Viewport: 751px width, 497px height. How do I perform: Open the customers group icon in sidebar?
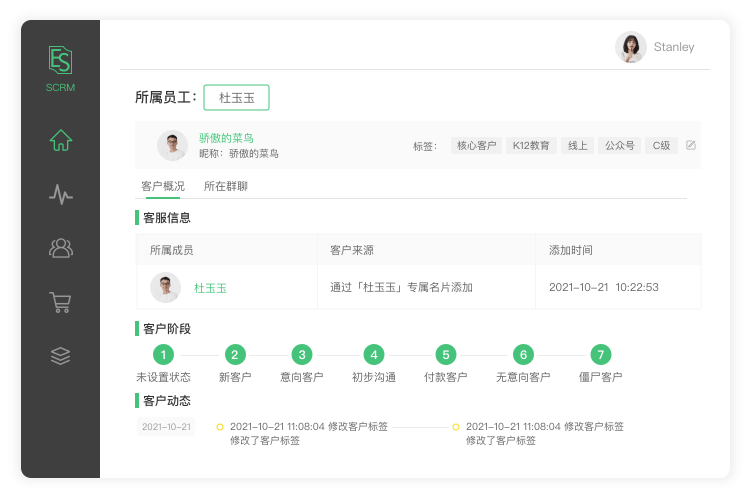click(x=61, y=248)
